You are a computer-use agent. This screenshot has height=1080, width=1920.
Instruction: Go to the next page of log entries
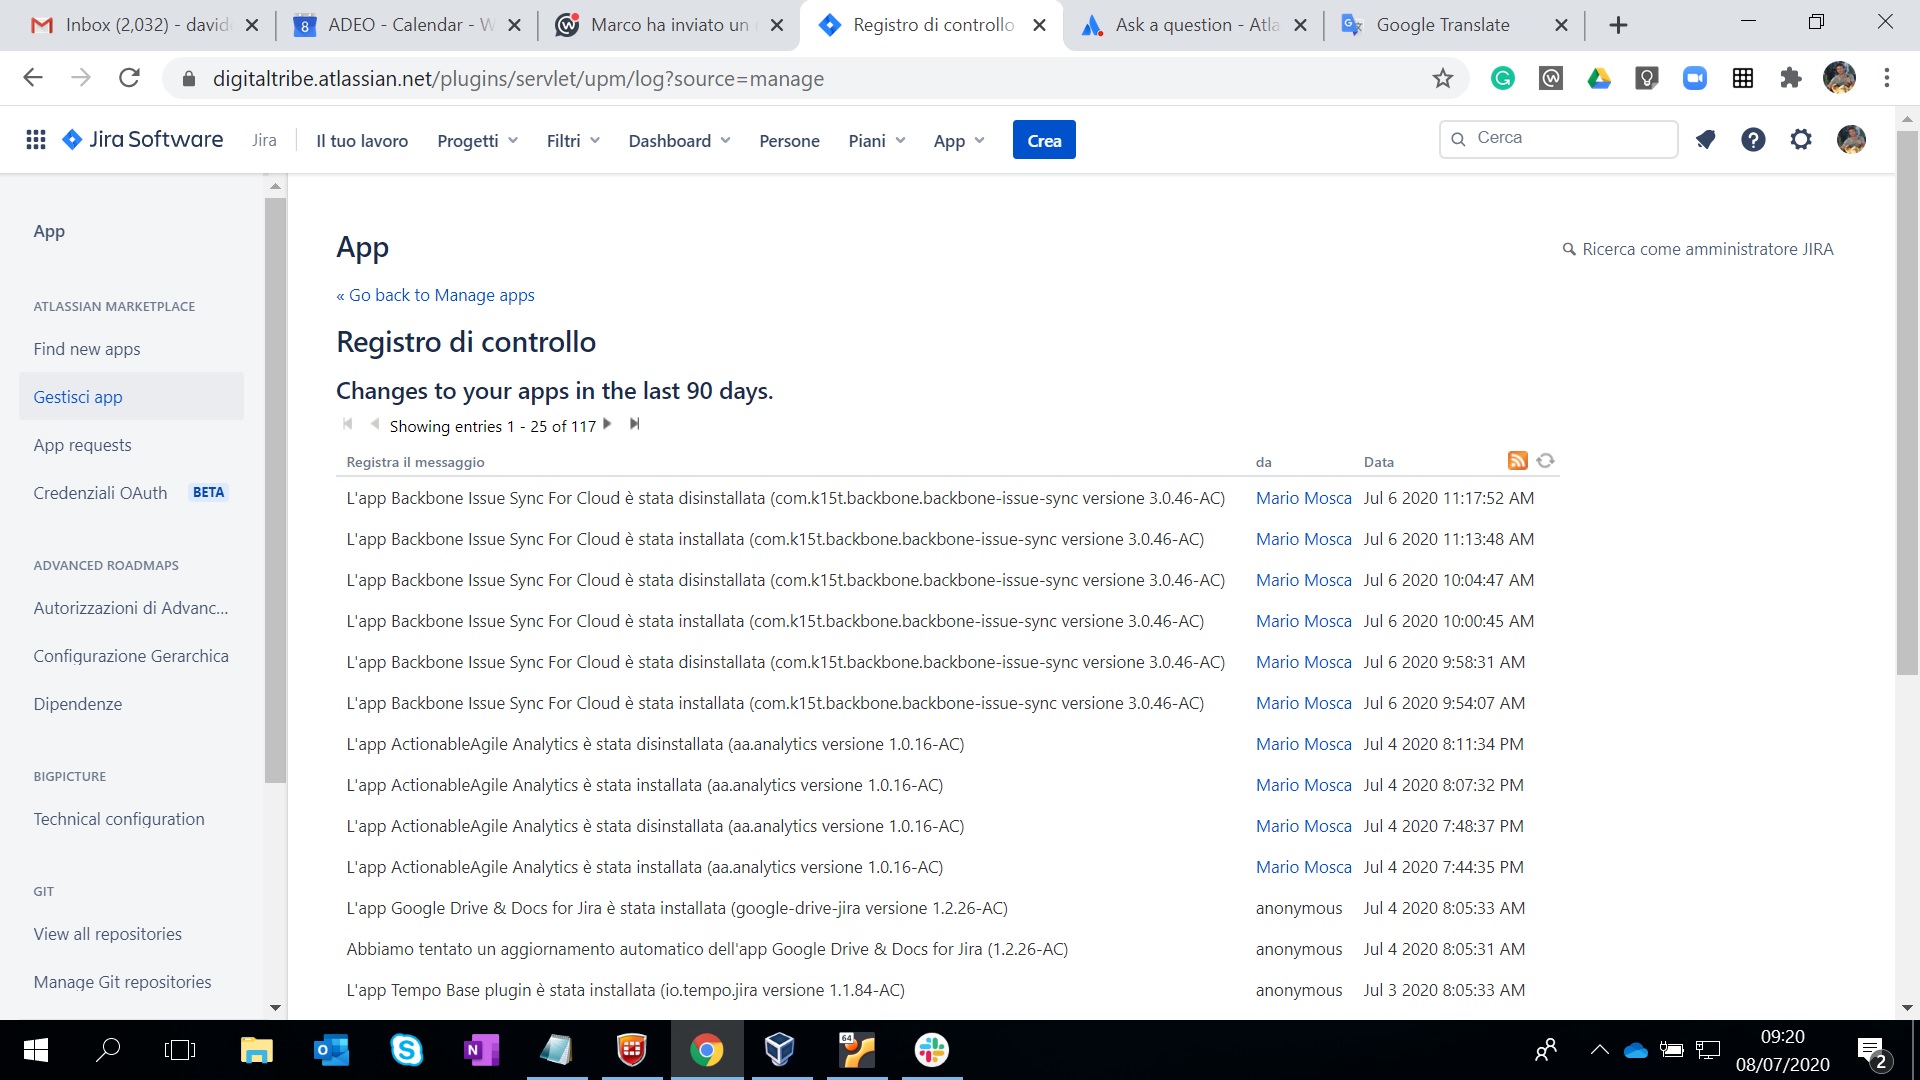(x=607, y=424)
